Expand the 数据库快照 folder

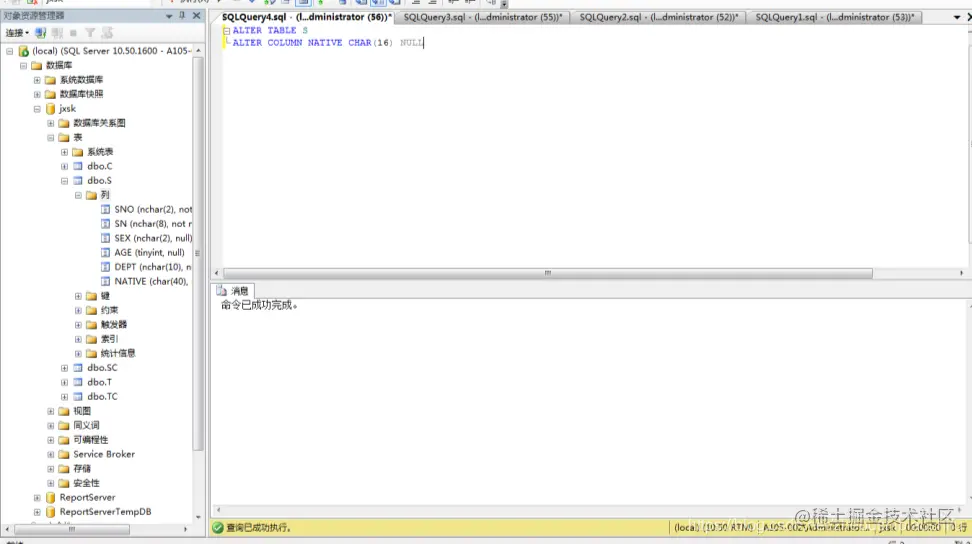click(x=37, y=94)
